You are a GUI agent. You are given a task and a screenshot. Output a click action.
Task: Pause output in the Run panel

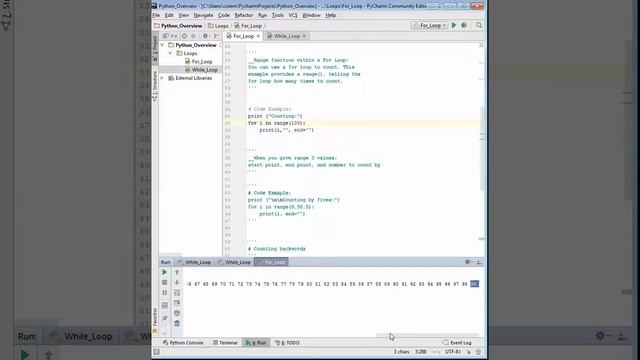[x=164, y=293]
